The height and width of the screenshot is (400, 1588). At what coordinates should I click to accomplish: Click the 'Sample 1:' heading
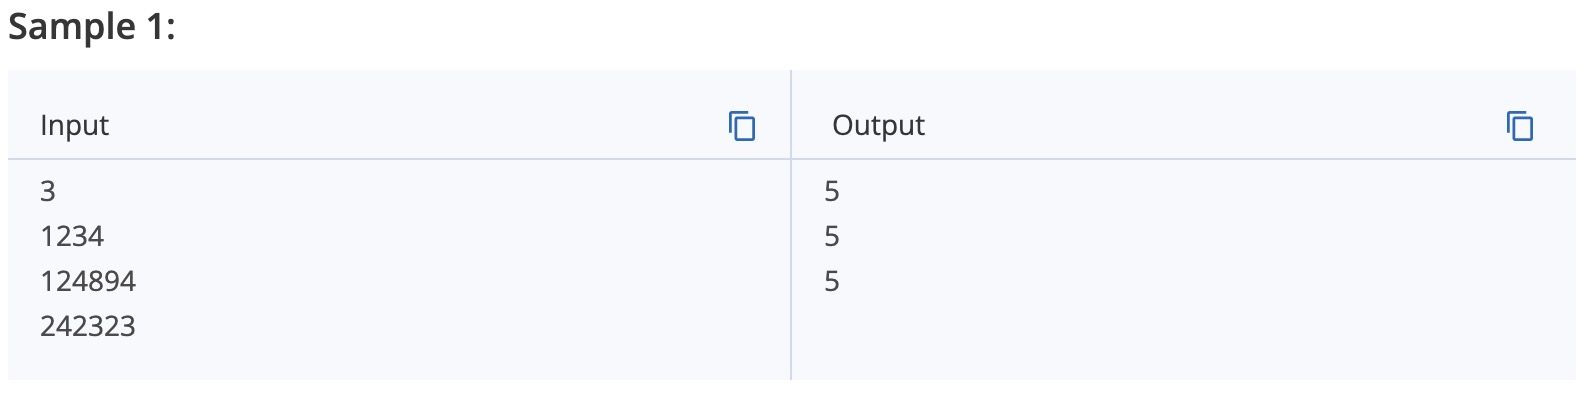pos(92,27)
